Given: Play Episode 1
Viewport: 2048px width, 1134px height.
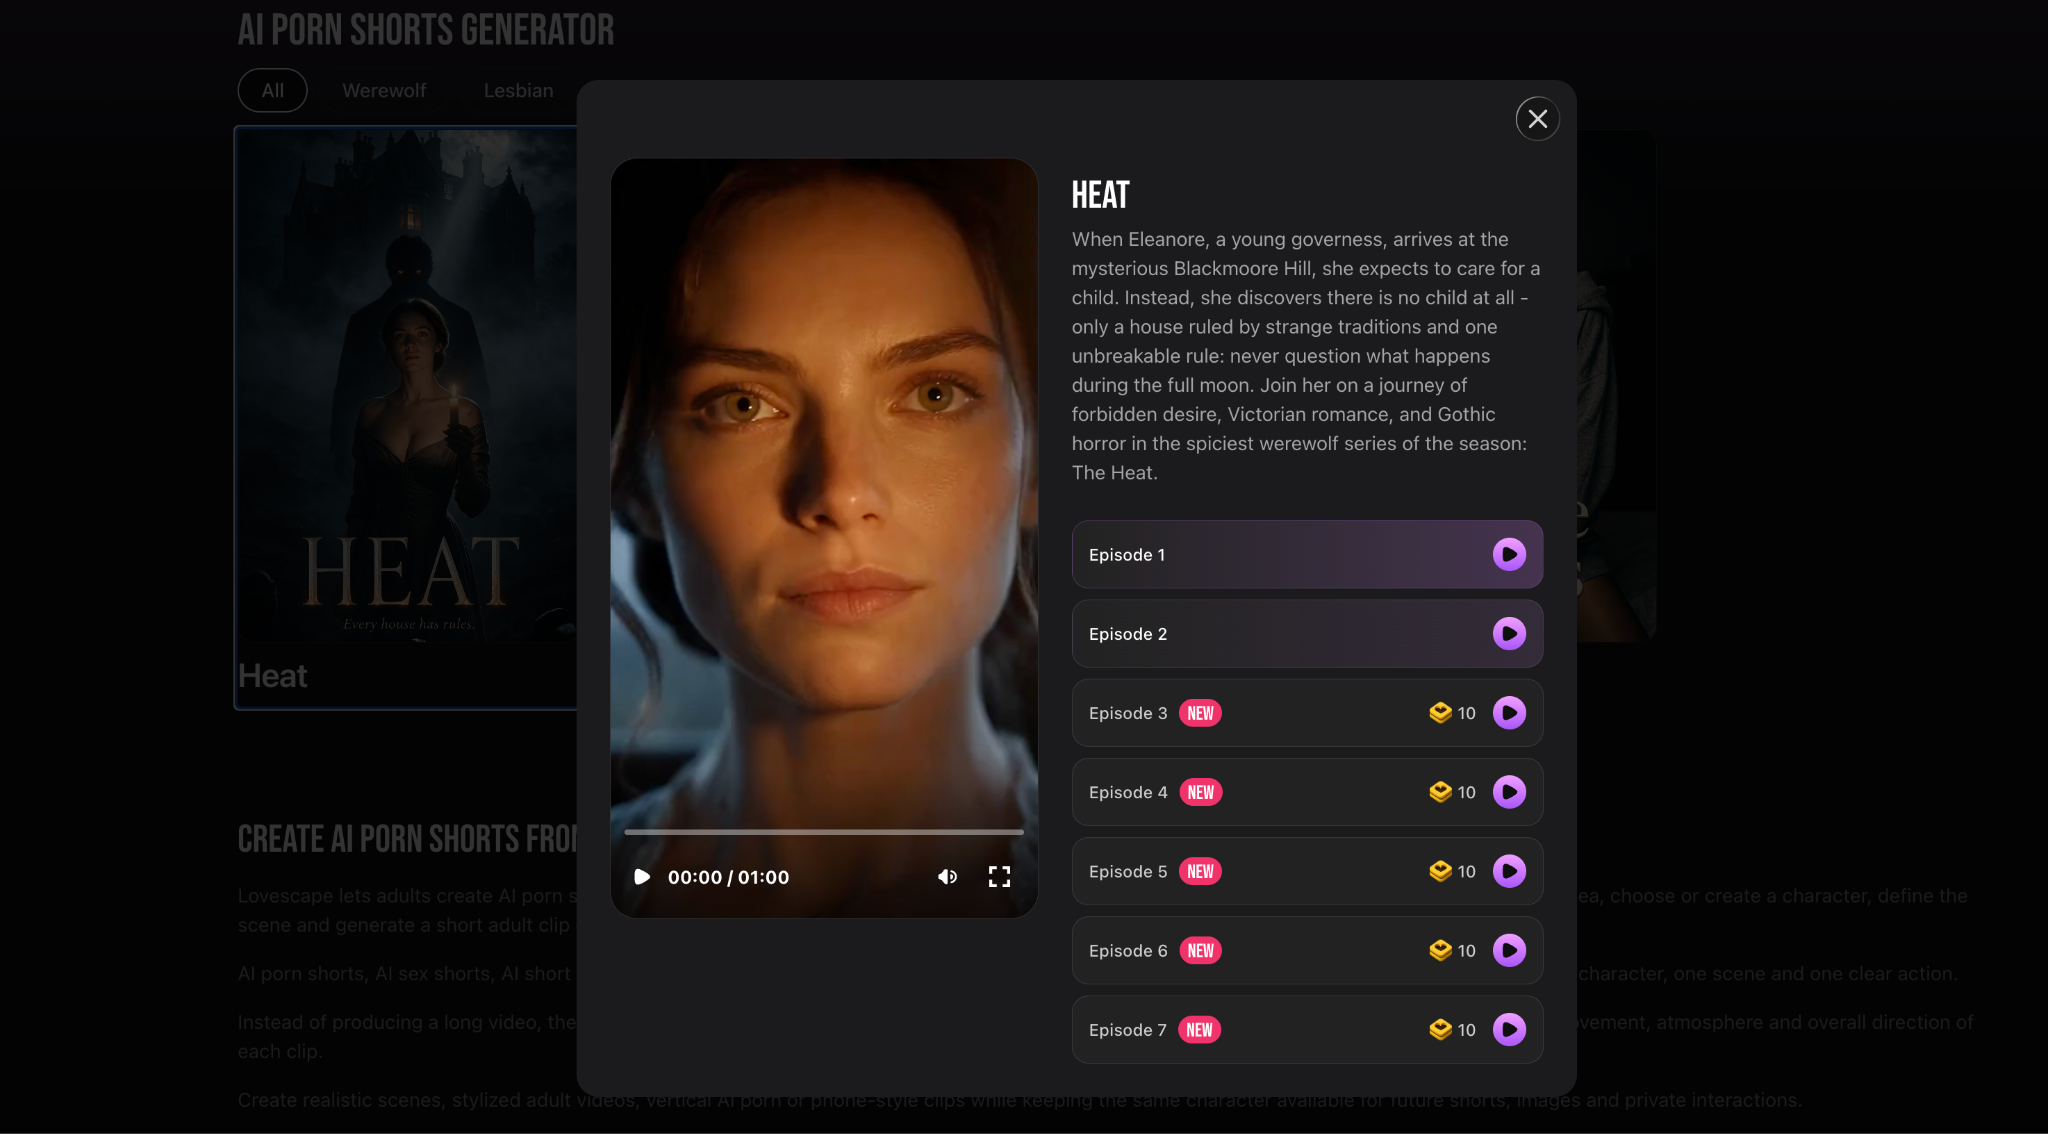Looking at the screenshot, I should [1509, 554].
